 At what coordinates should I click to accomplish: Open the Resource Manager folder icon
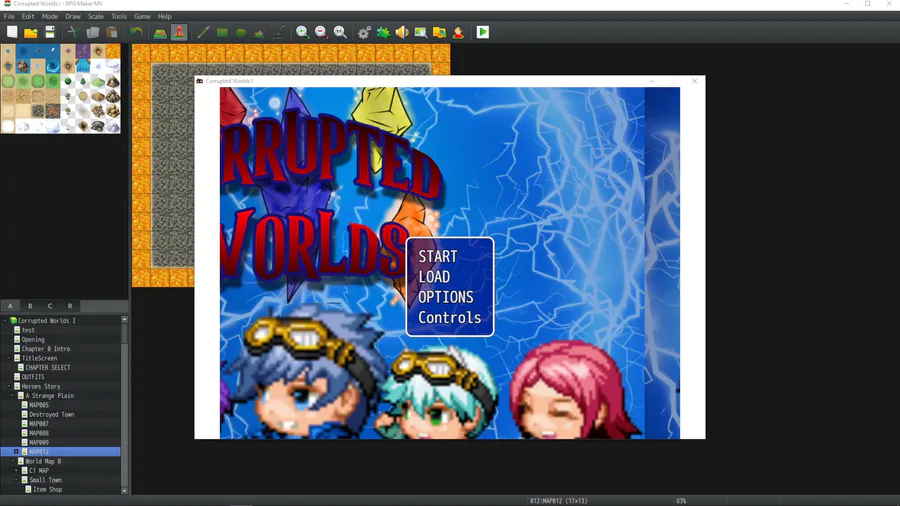440,32
